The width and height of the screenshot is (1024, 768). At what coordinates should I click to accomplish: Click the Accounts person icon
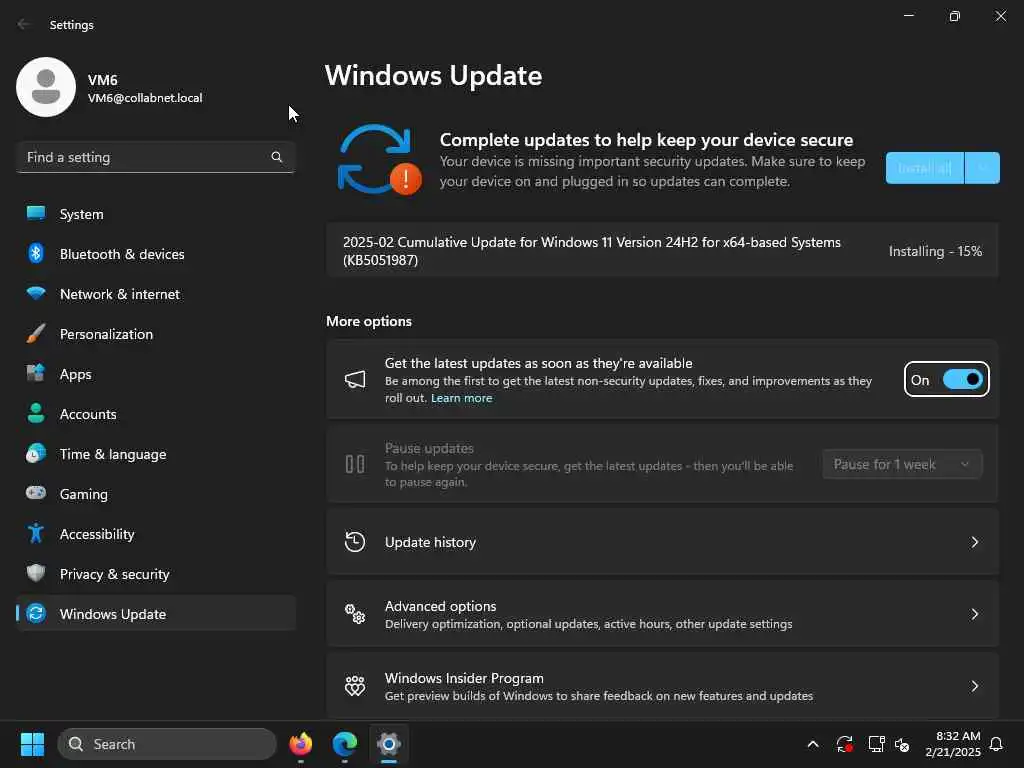click(x=36, y=413)
